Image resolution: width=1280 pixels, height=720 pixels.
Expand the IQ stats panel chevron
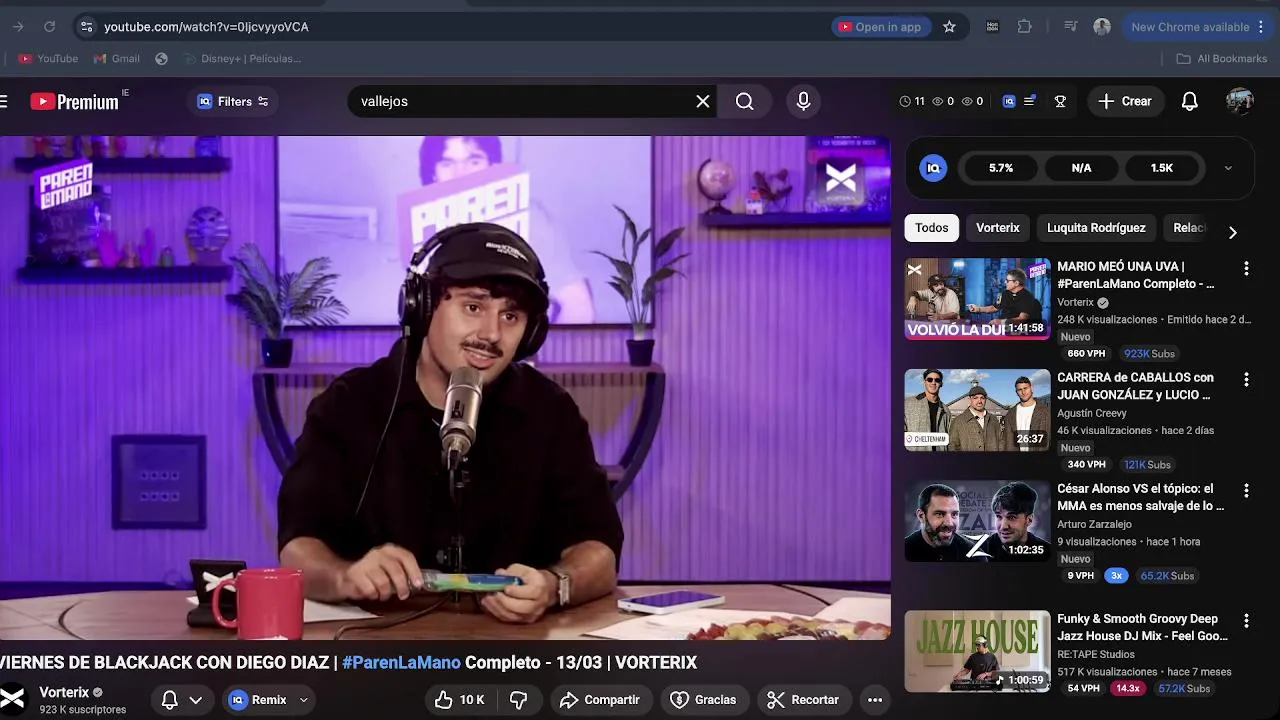click(x=1228, y=168)
